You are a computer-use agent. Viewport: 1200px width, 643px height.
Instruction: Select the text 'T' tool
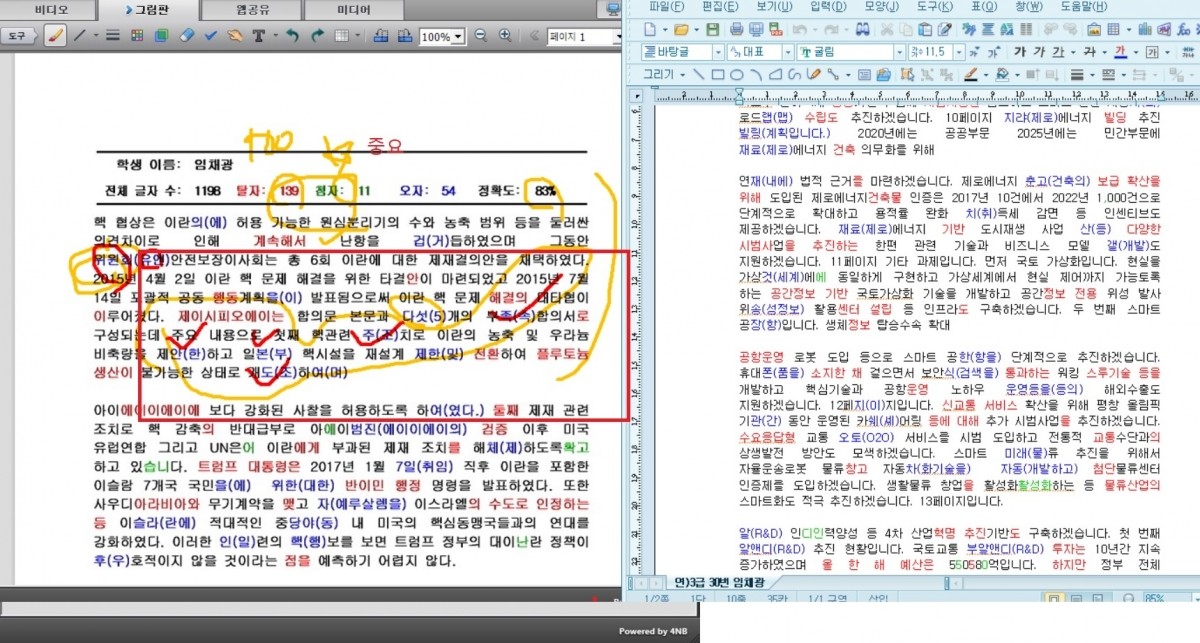258,36
